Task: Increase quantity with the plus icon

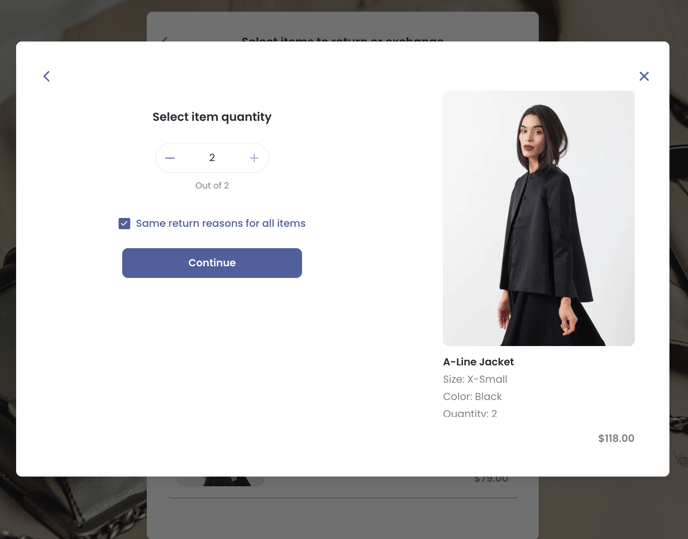Action: (254, 158)
